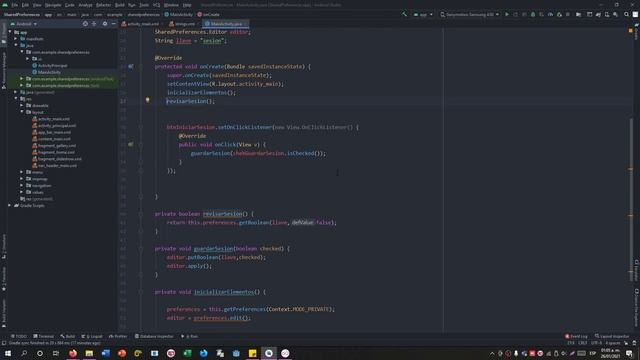Open the Android view selector dropdown
This screenshot has height=360, width=640.
point(24,24)
